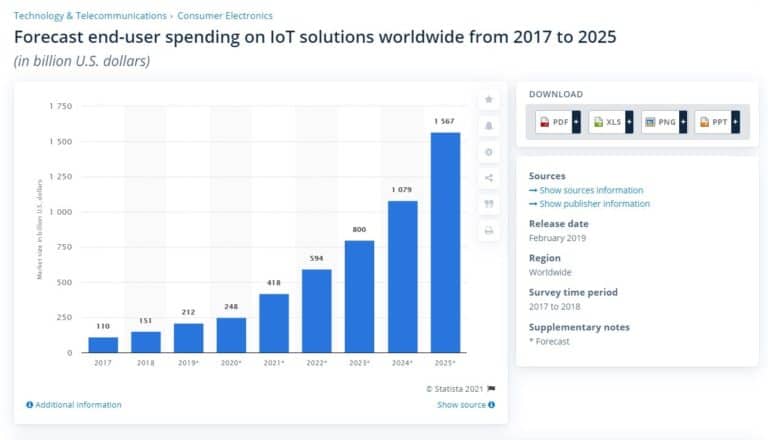Click the info icon before Additional Information
Screen dimensions: 768x440
point(29,405)
